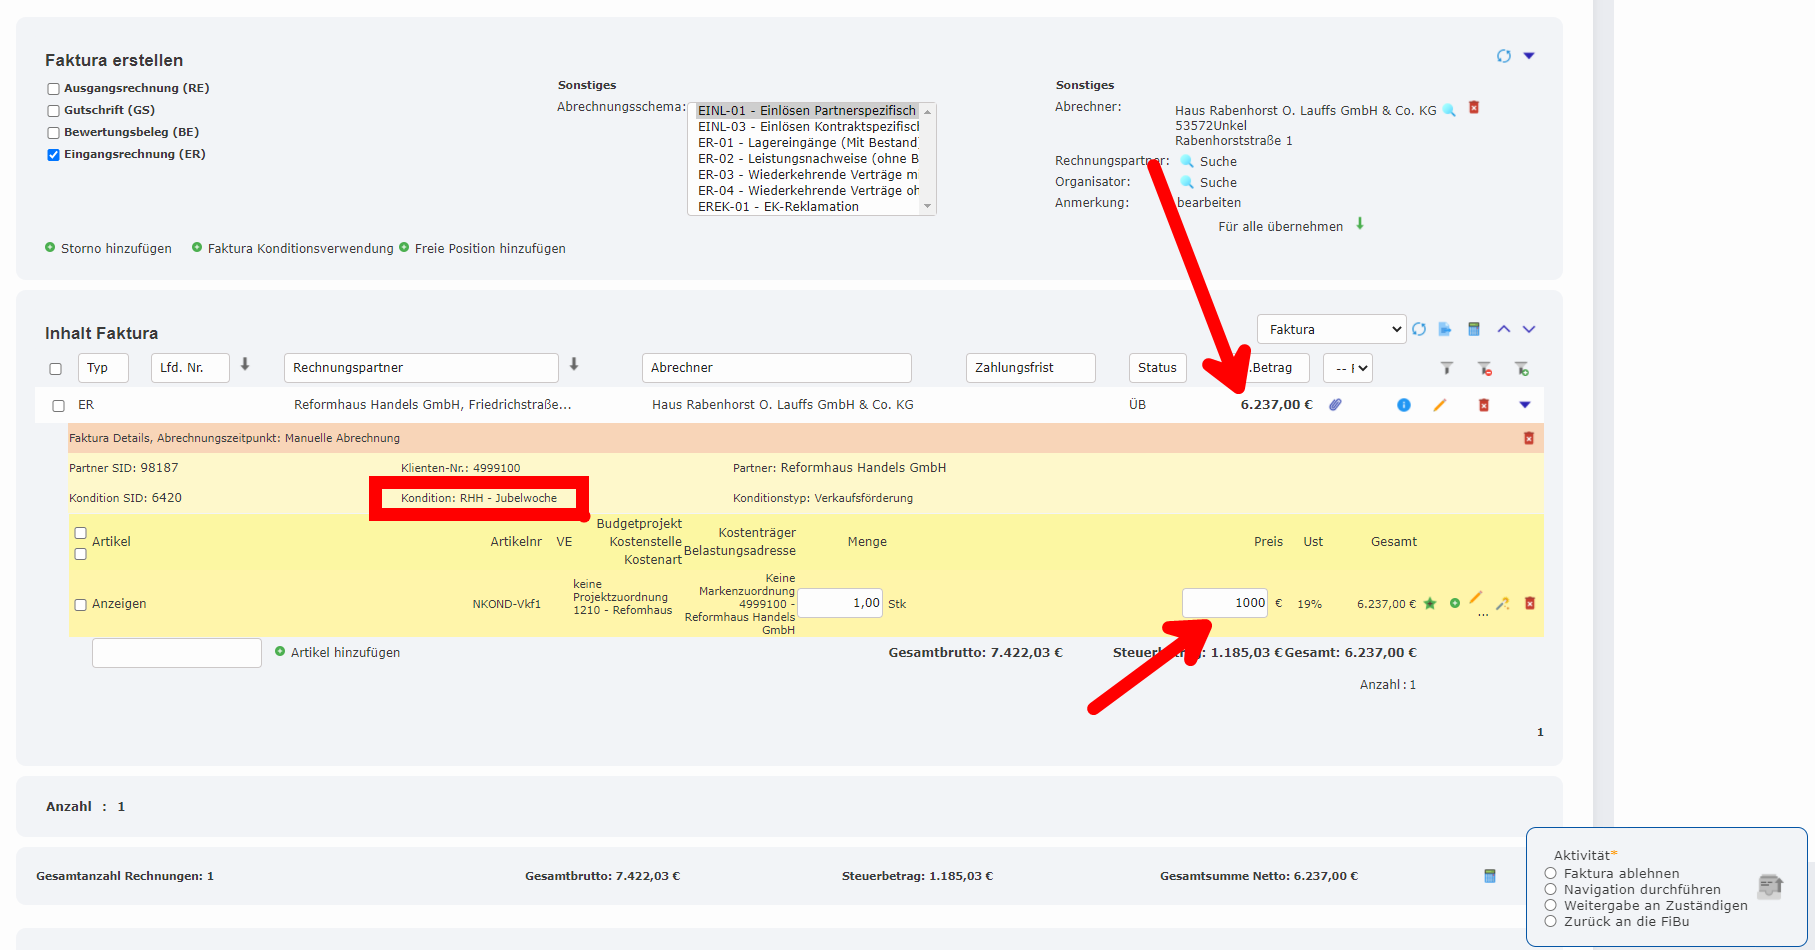This screenshot has width=1815, height=950.
Task: Click the Suche link next to Rechnungspartner
Action: (x=1215, y=161)
